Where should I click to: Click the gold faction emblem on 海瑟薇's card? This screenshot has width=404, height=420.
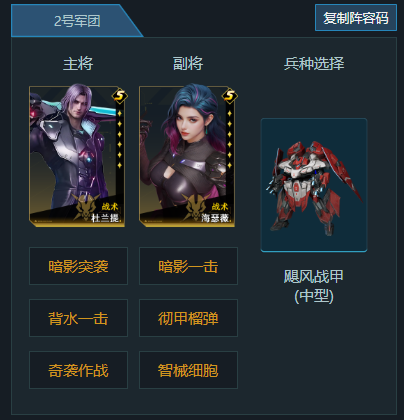click(196, 207)
